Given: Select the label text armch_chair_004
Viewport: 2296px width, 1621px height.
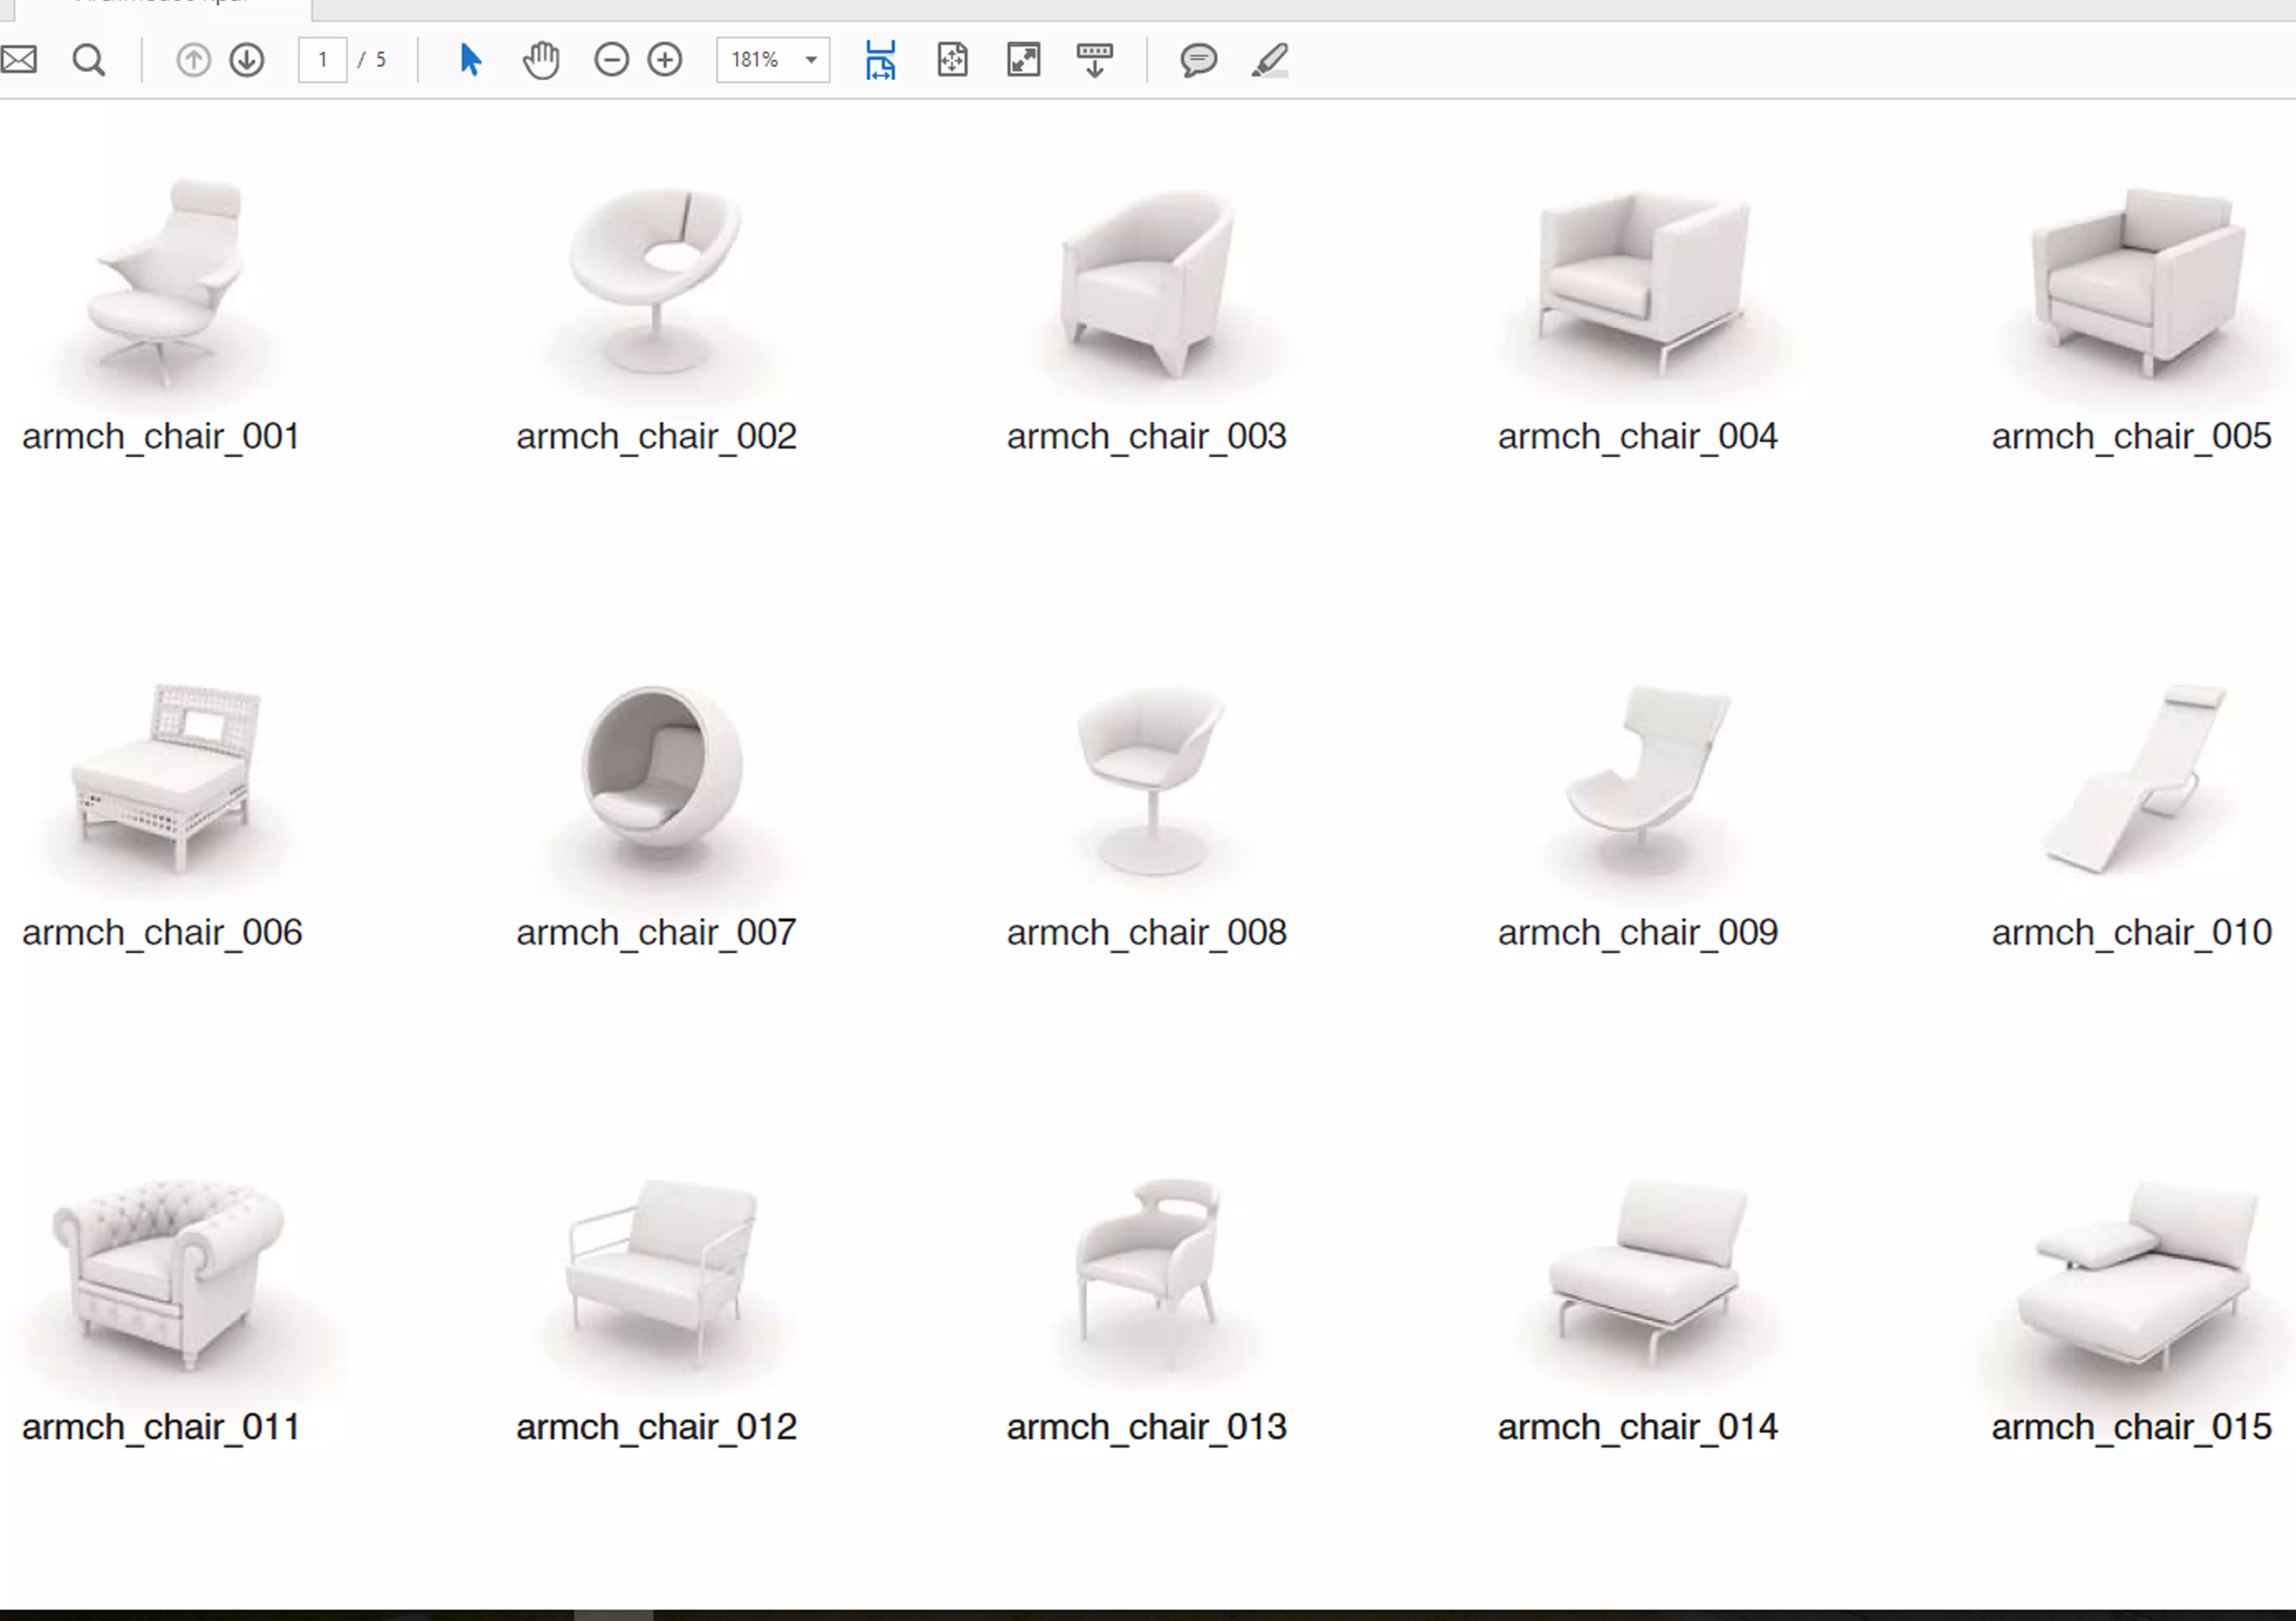Looking at the screenshot, I should click(x=1638, y=437).
